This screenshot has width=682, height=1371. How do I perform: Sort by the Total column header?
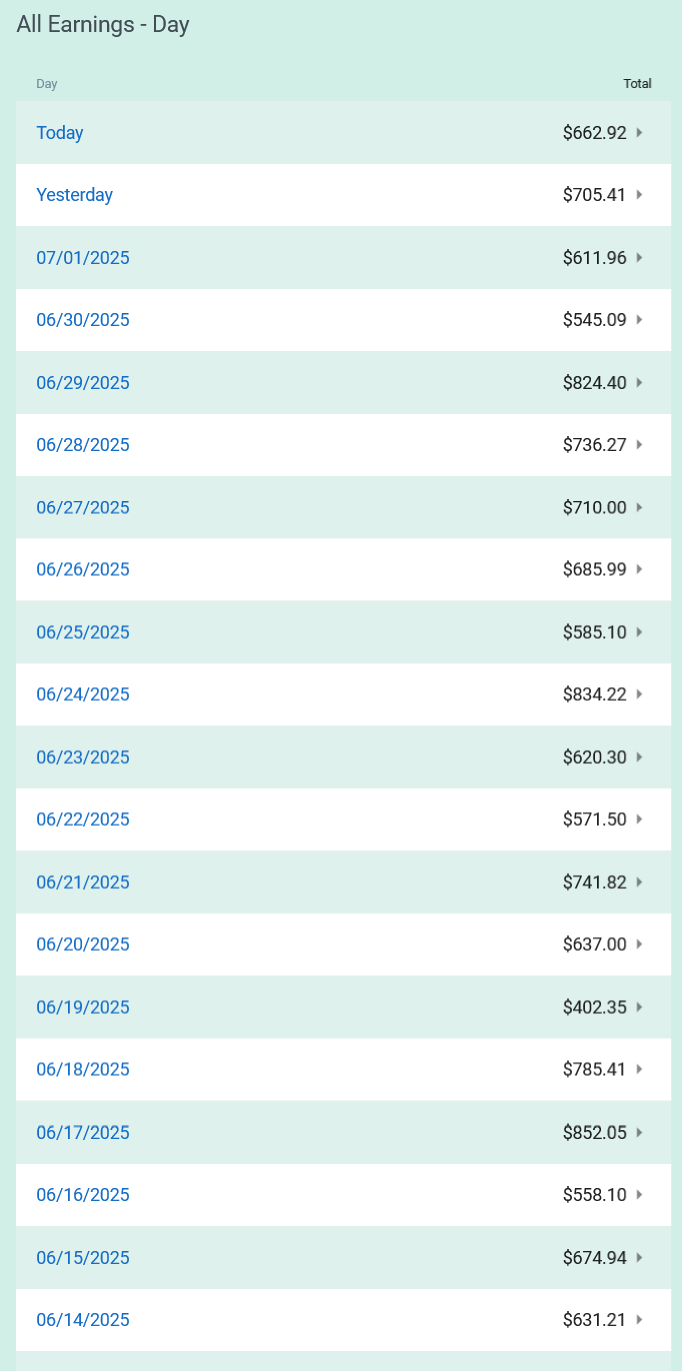637,84
